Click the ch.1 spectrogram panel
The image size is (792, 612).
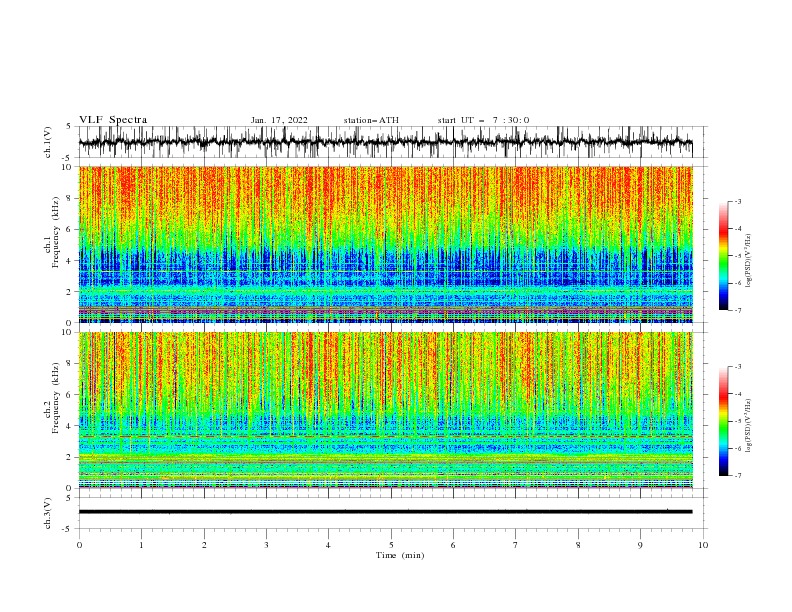(x=385, y=244)
